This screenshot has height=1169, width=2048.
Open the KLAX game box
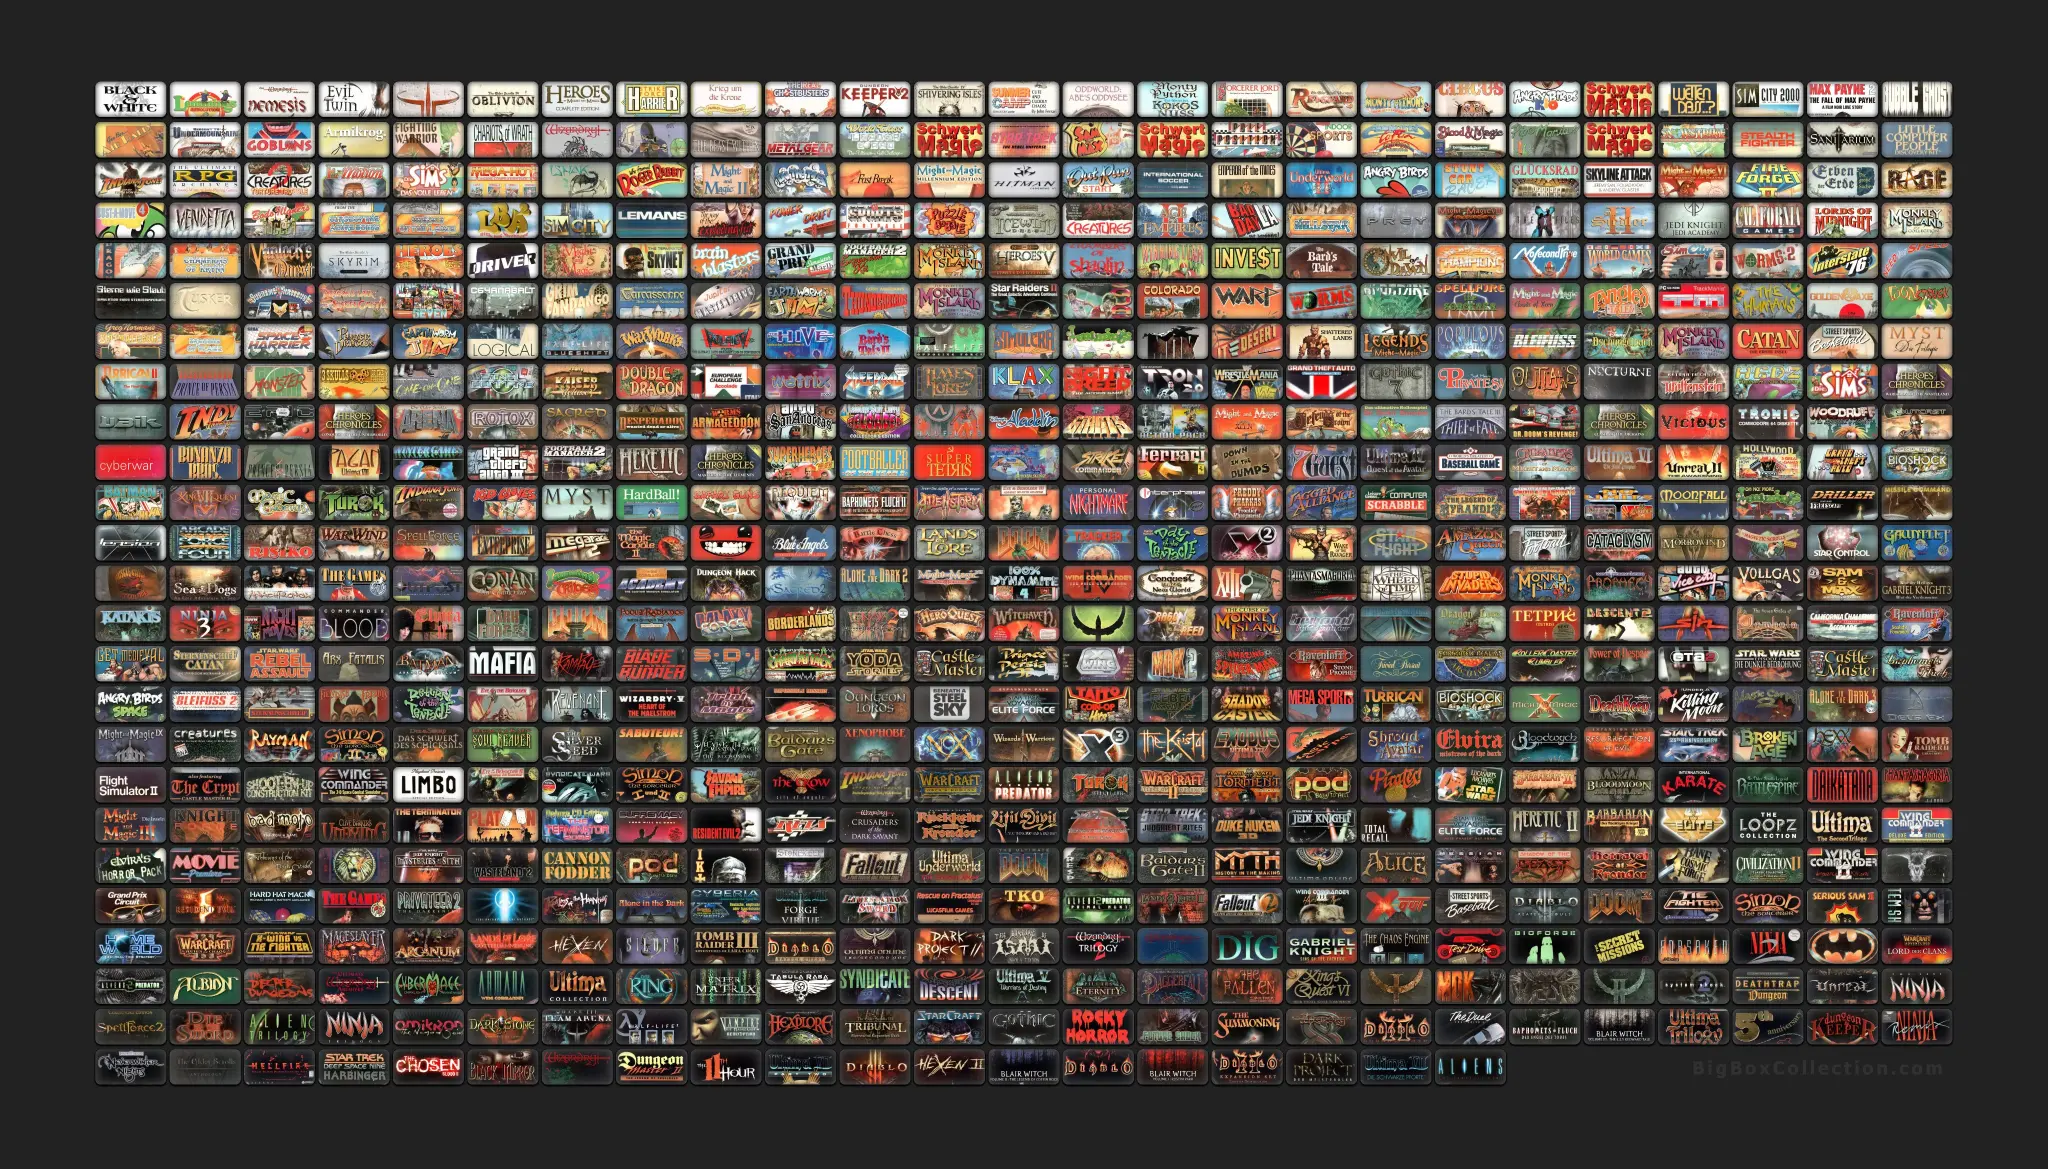1023,381
